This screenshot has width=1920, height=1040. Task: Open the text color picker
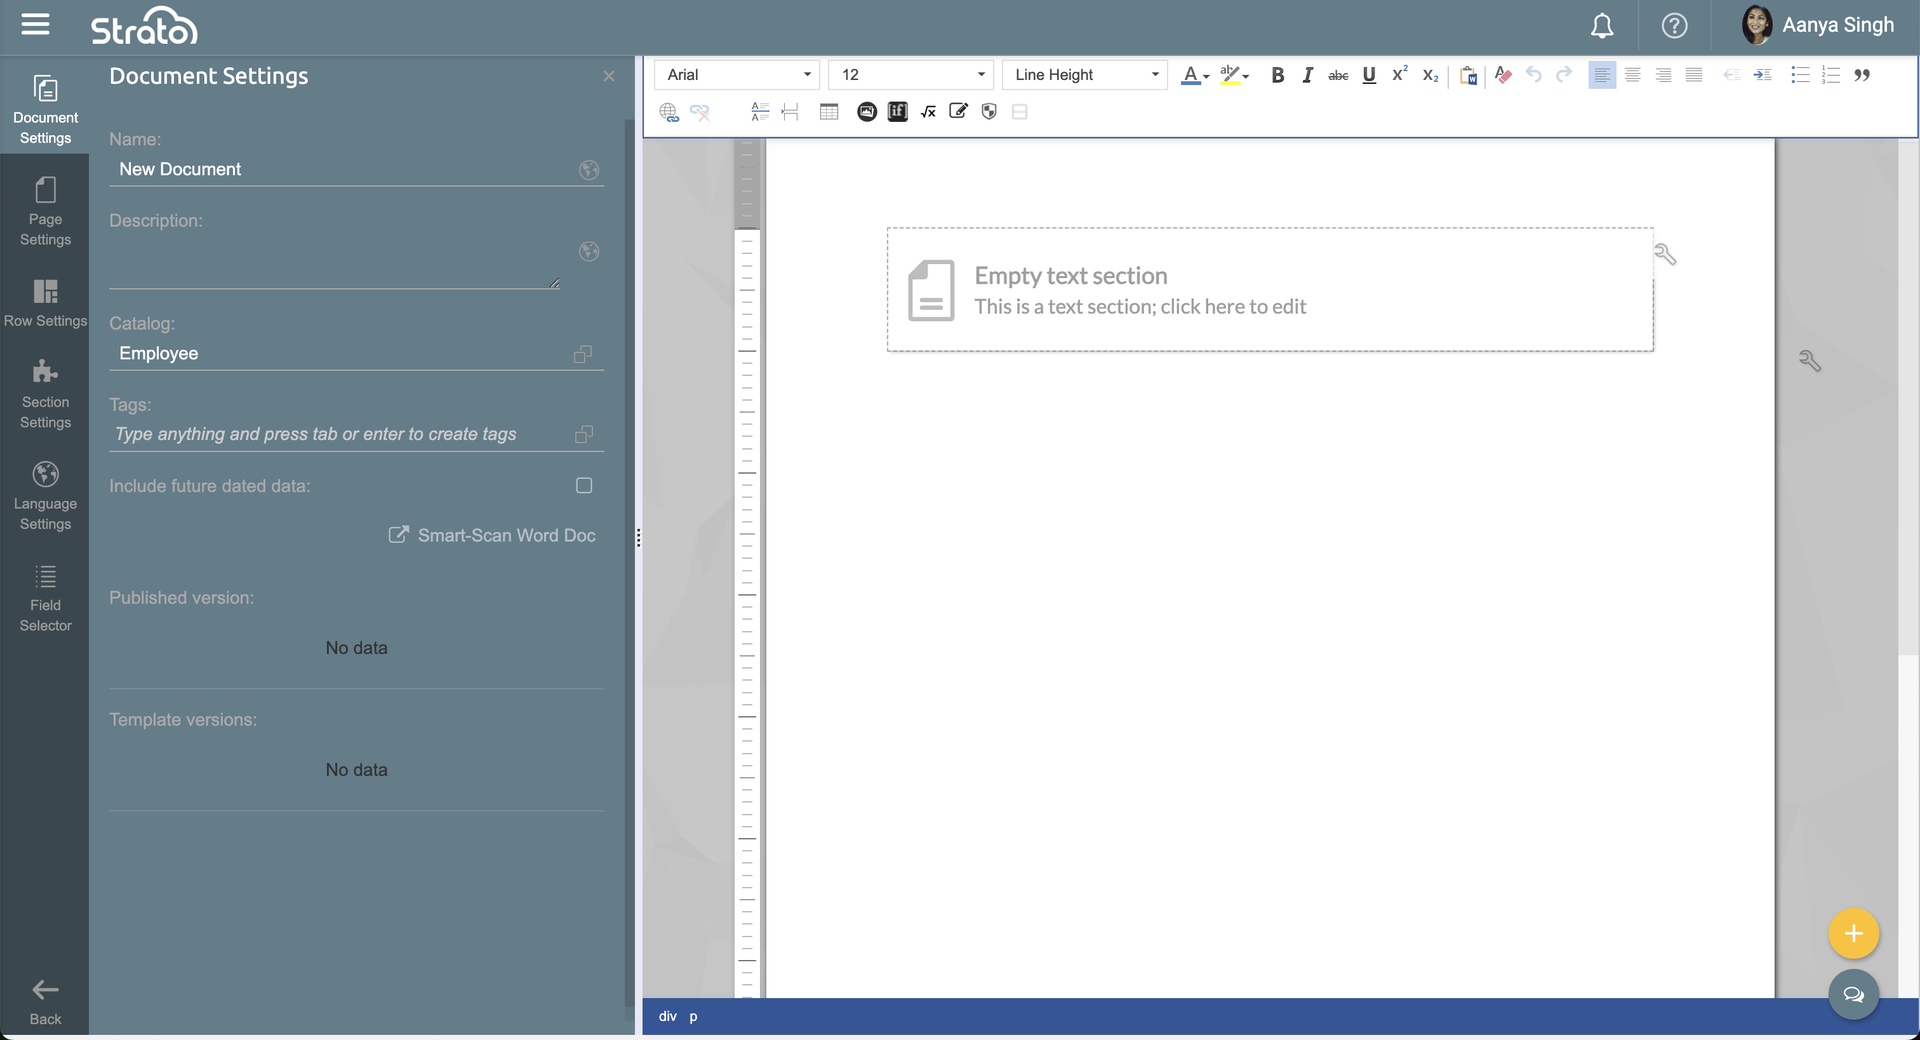[x=1195, y=75]
